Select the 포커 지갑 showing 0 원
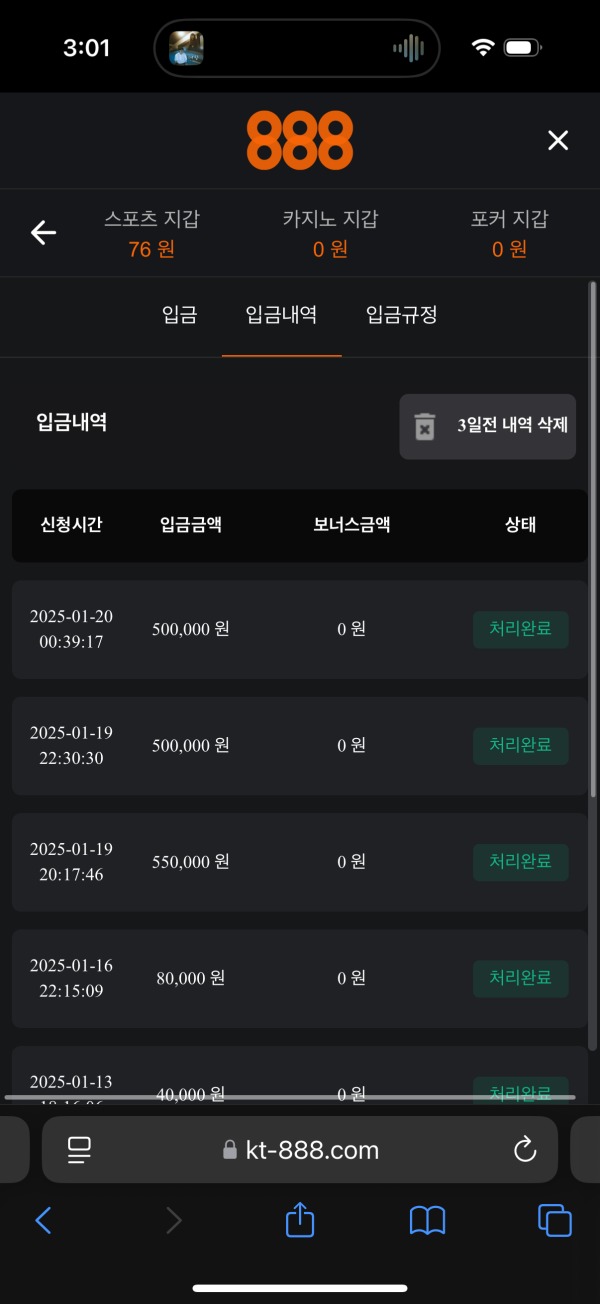 coord(510,232)
